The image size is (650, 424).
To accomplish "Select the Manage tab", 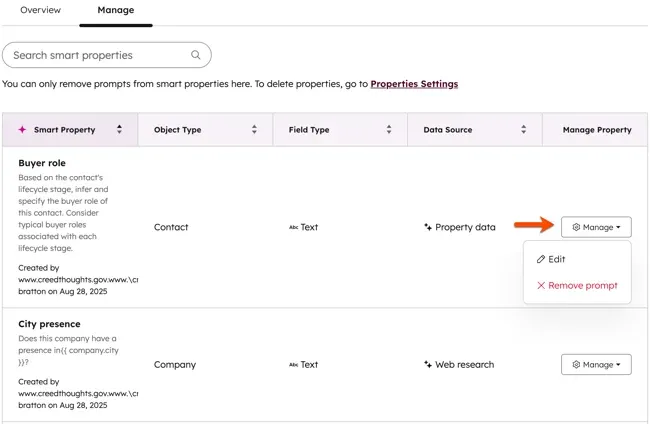I will (115, 10).
